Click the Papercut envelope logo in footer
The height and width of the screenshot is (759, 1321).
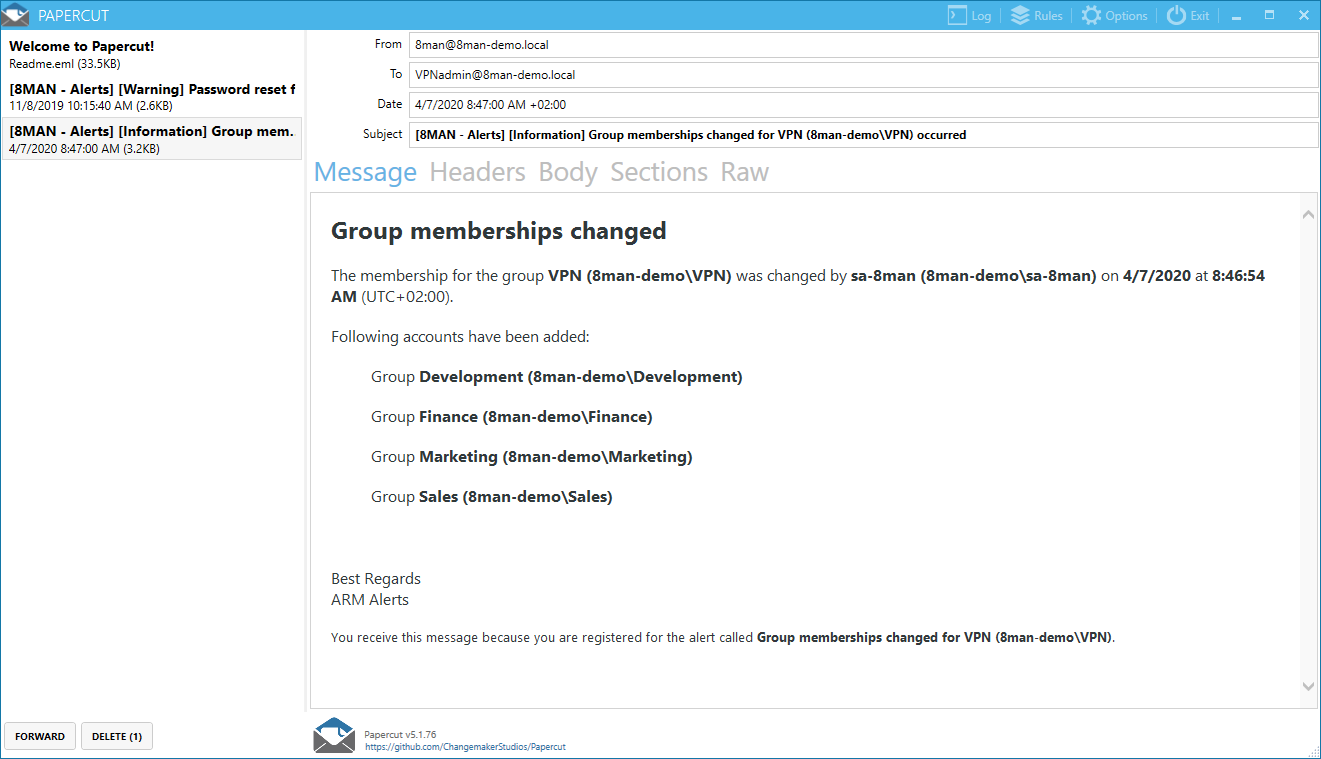(x=334, y=735)
